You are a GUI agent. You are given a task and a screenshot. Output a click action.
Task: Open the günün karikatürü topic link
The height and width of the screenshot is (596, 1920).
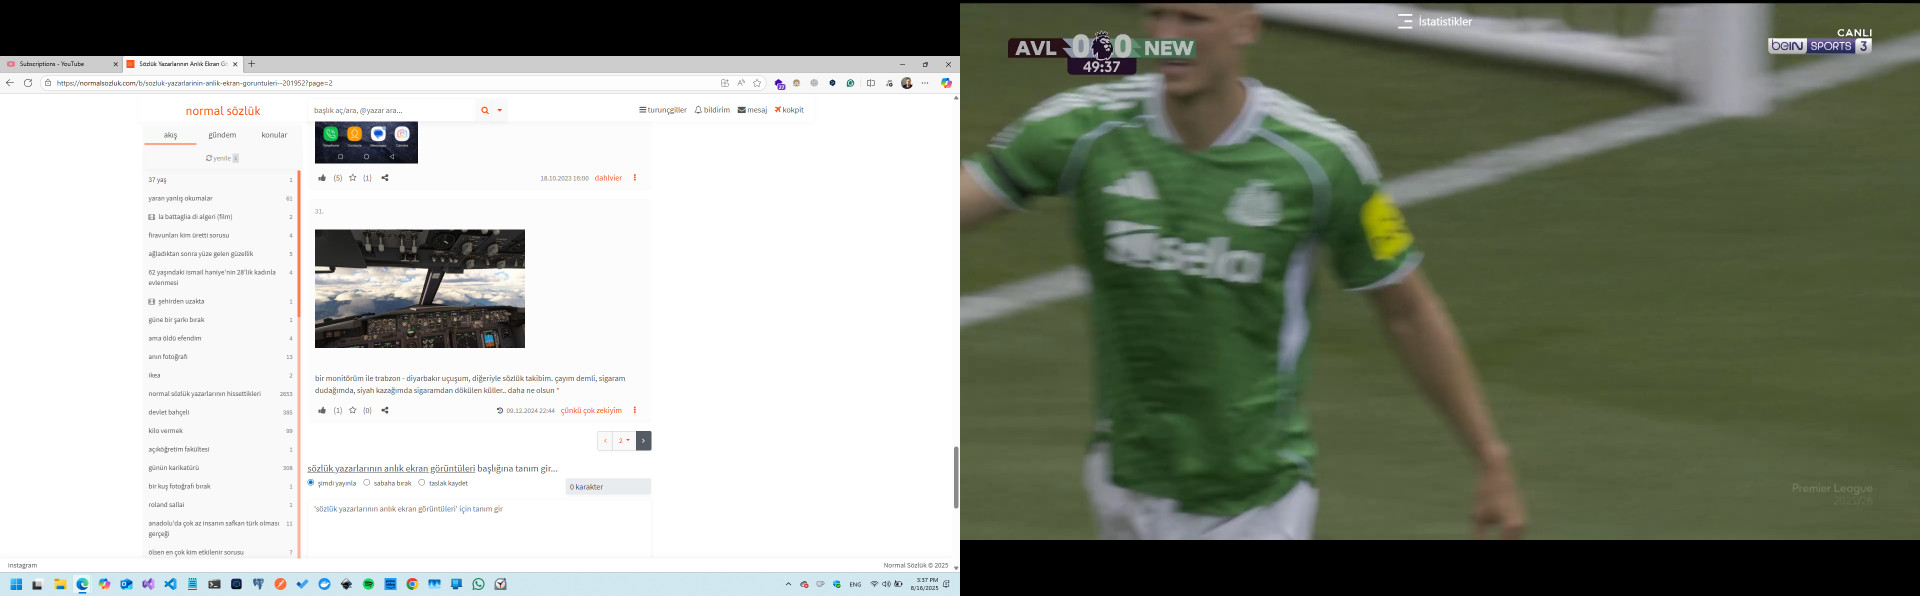point(174,468)
